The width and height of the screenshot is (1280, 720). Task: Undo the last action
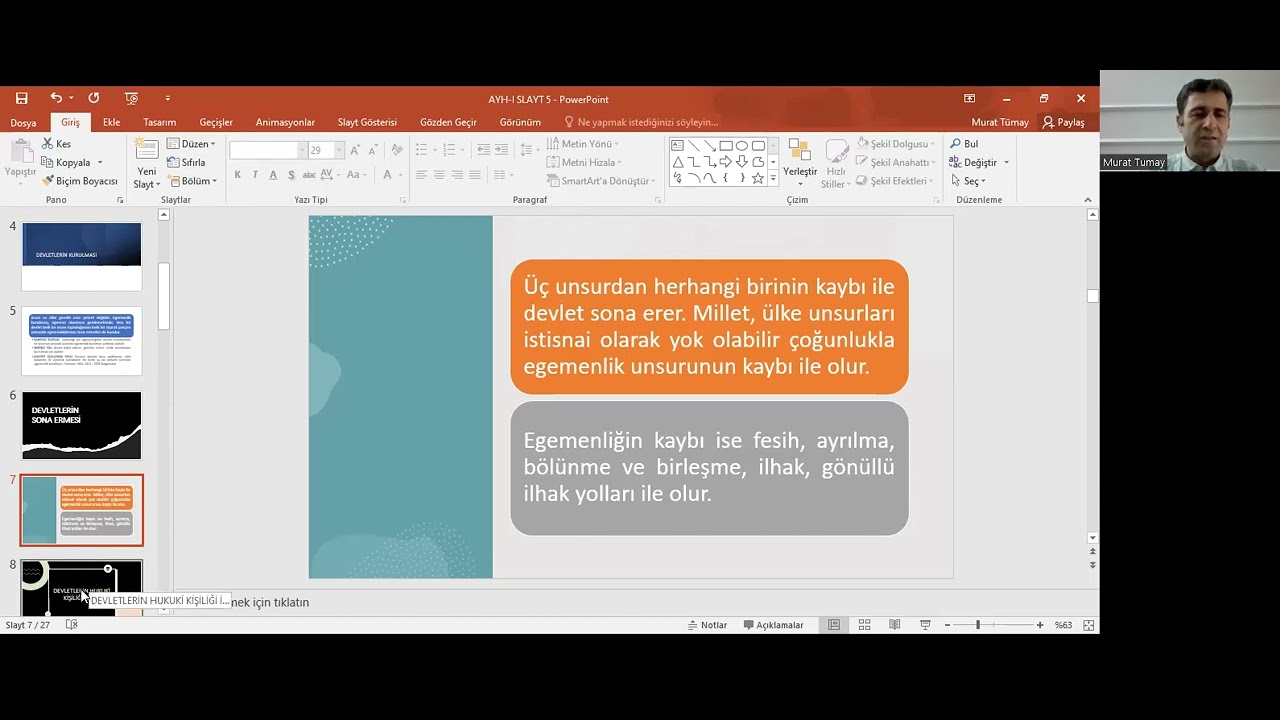[56, 98]
